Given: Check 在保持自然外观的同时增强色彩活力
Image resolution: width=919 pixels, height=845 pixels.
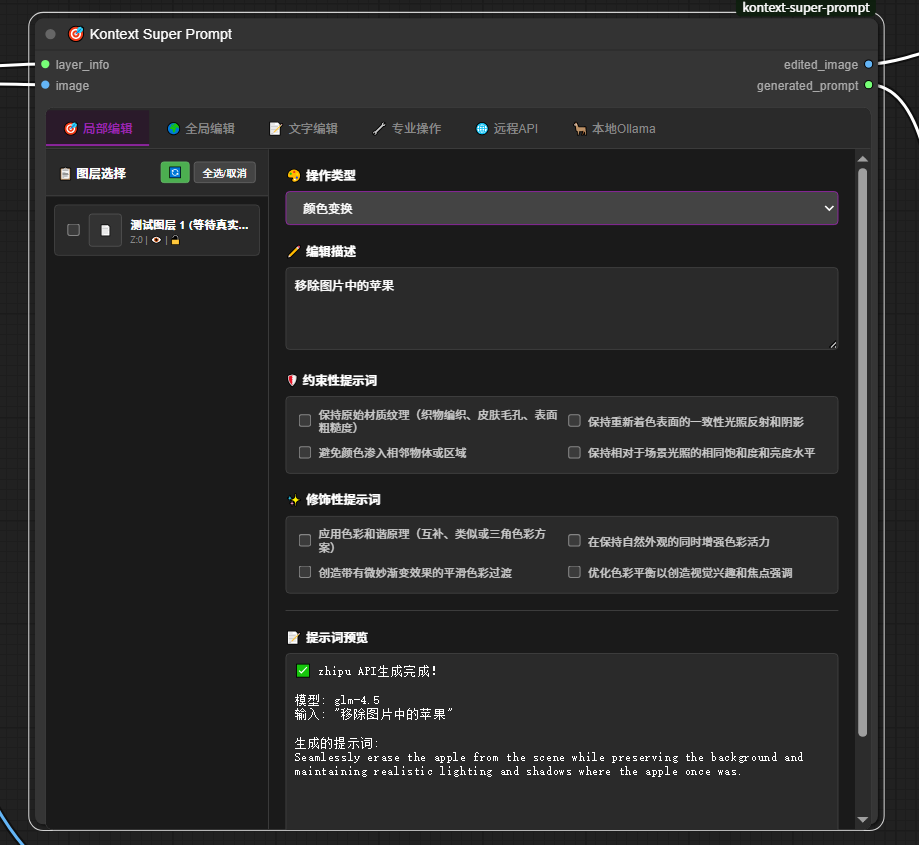Looking at the screenshot, I should (x=574, y=540).
